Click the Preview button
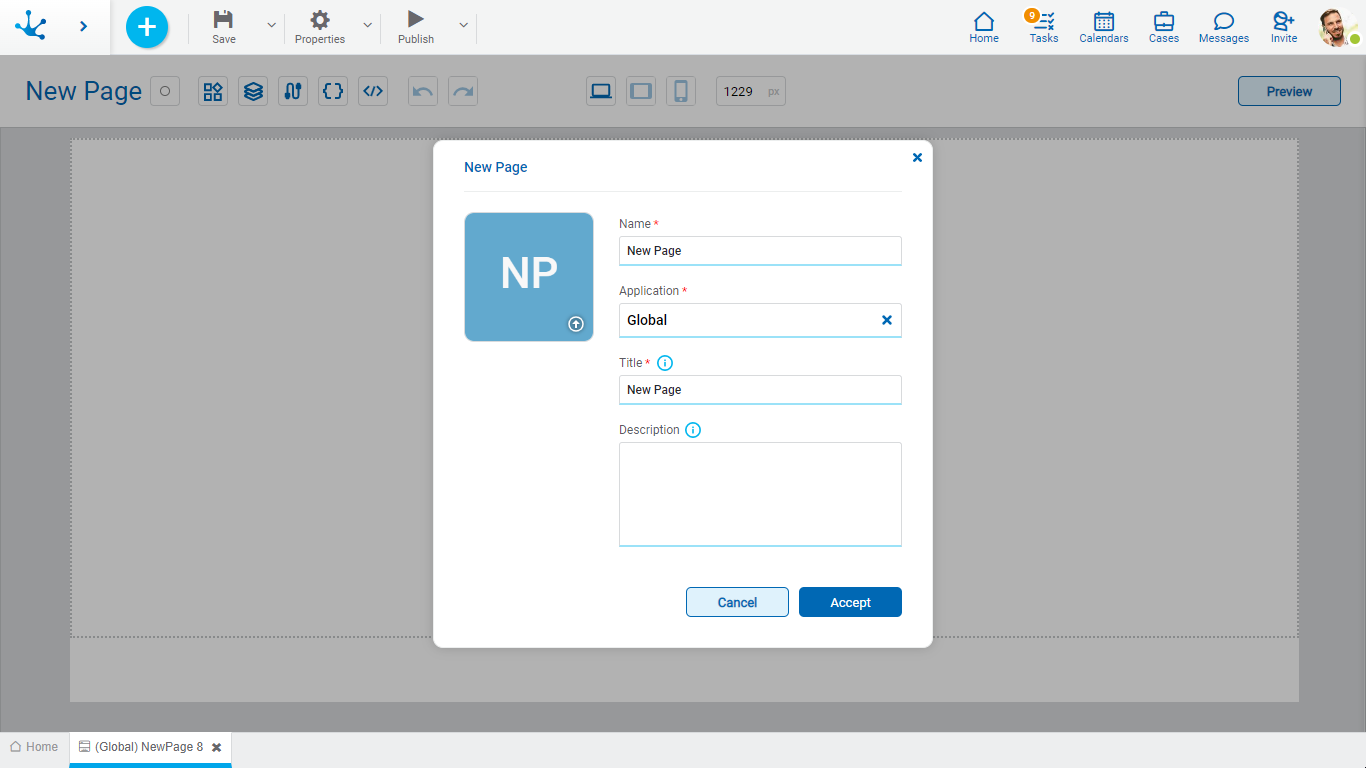Screen dimensions: 1366x768 click(x=1289, y=91)
